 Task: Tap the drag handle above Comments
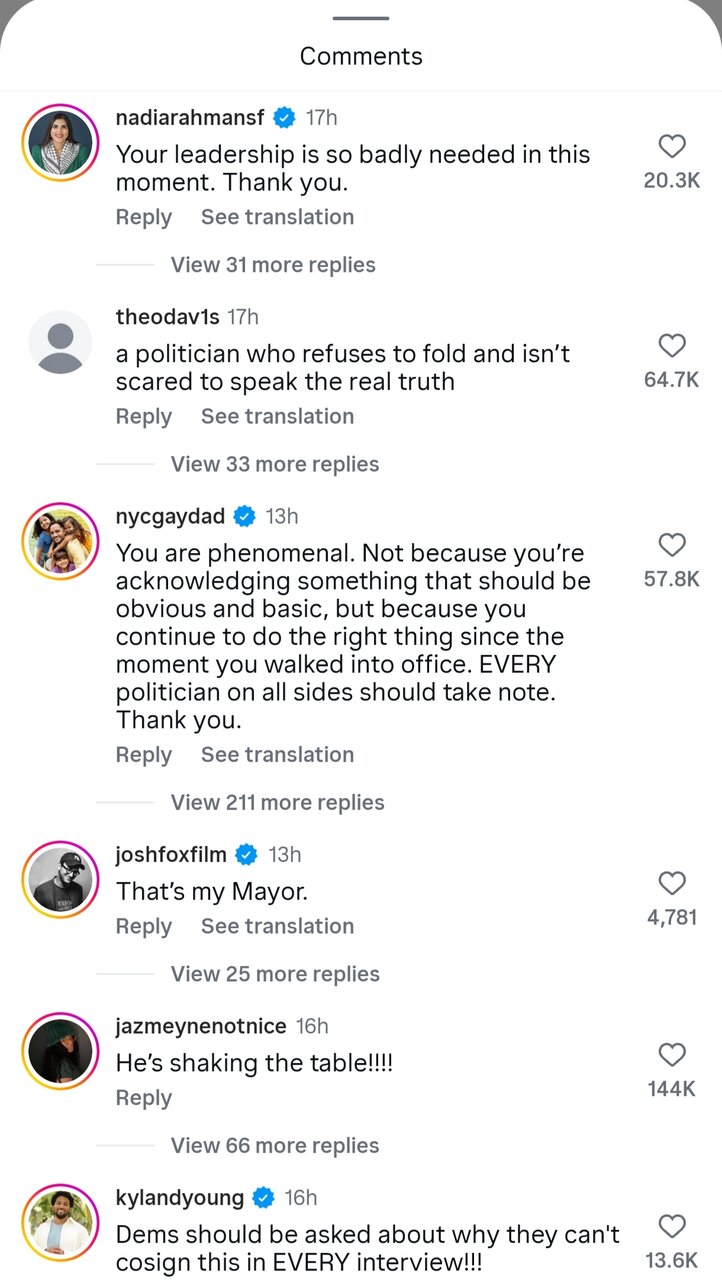coord(361,18)
